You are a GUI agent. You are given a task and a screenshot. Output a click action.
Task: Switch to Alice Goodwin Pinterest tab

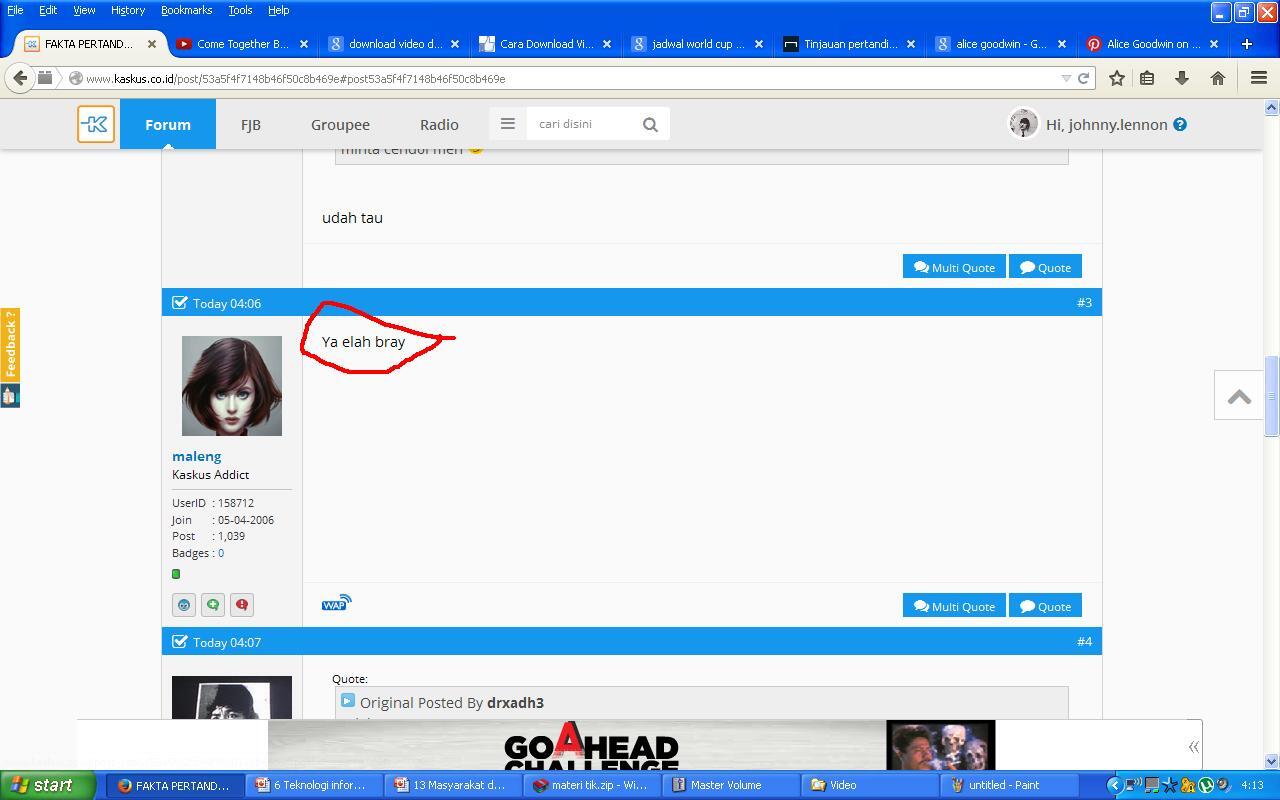point(1153,44)
